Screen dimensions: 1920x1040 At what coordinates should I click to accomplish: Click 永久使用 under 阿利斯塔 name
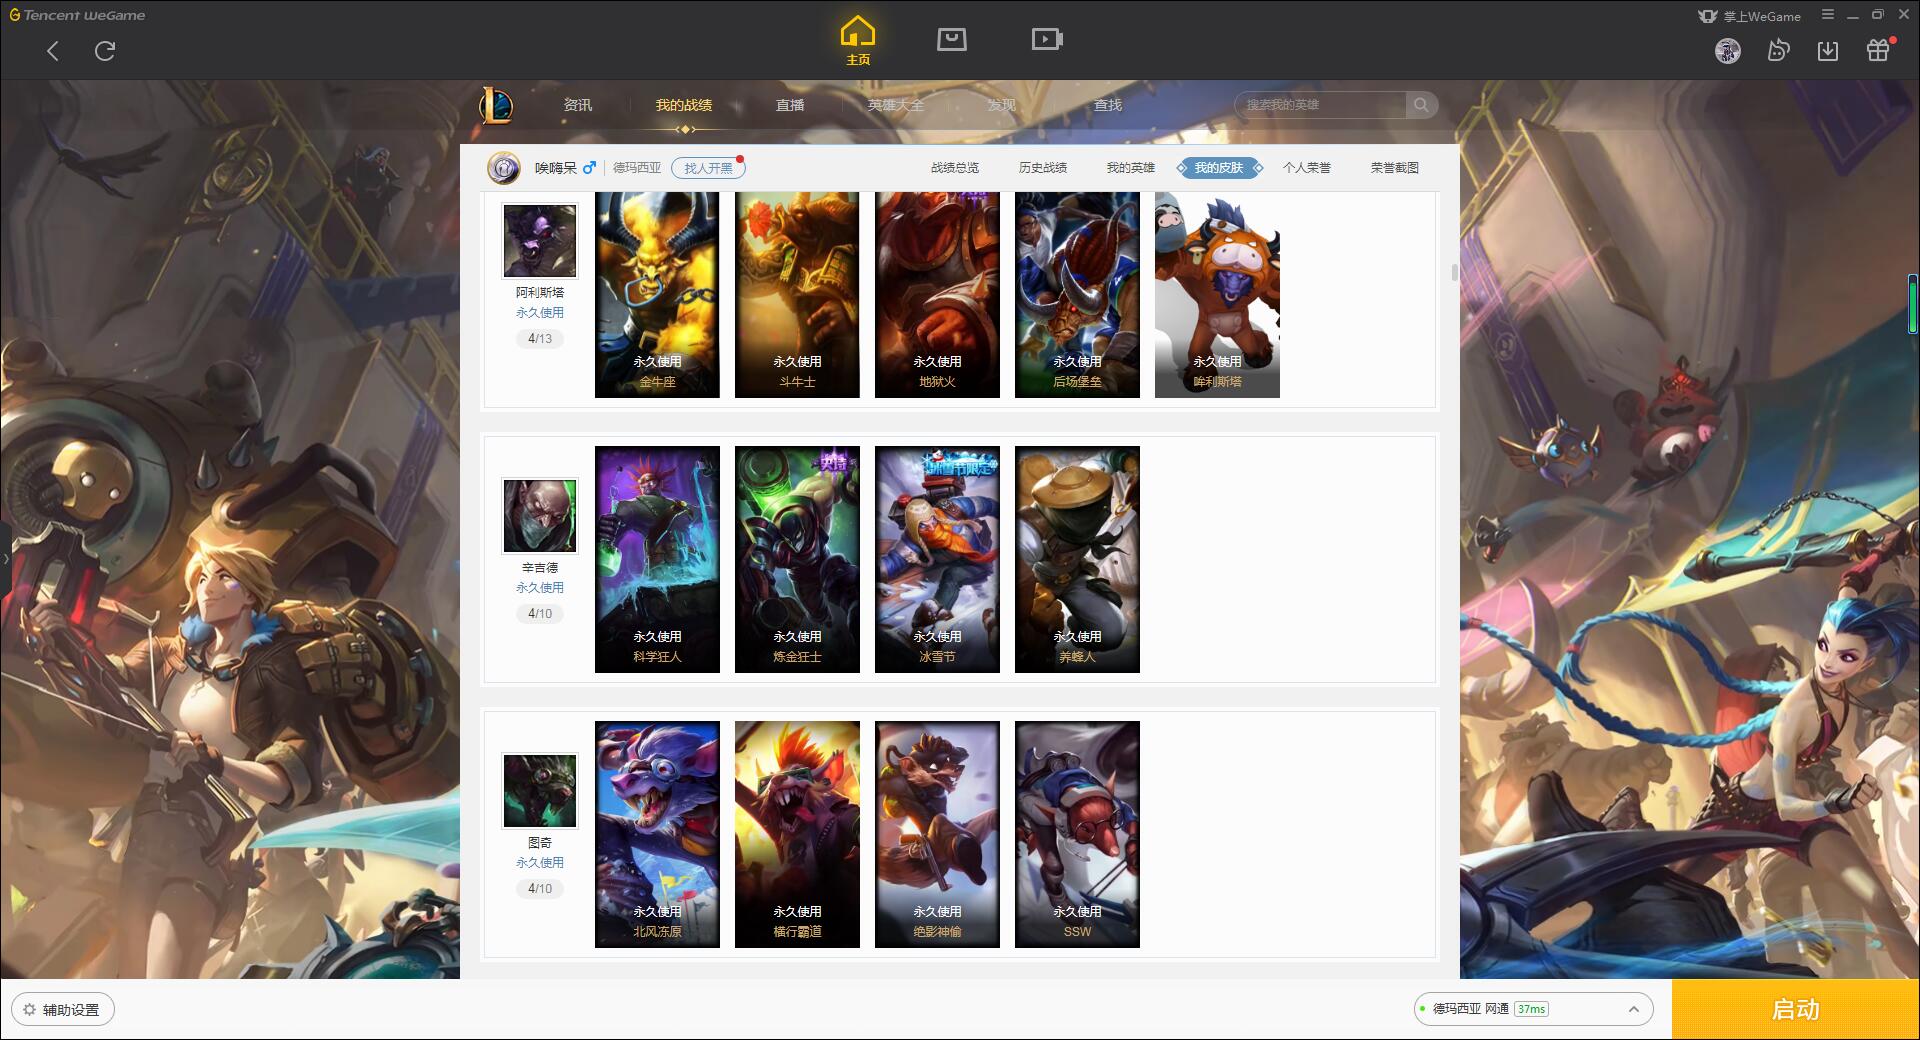(x=540, y=313)
